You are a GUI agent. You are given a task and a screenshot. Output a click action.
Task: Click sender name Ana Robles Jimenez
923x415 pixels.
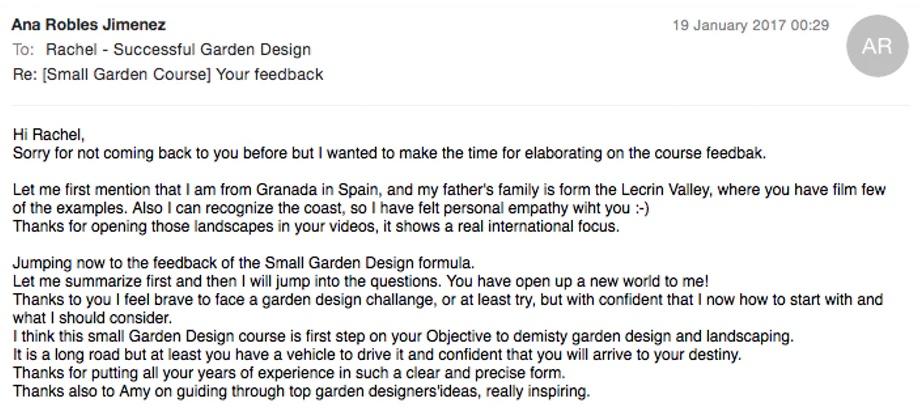pos(89,25)
